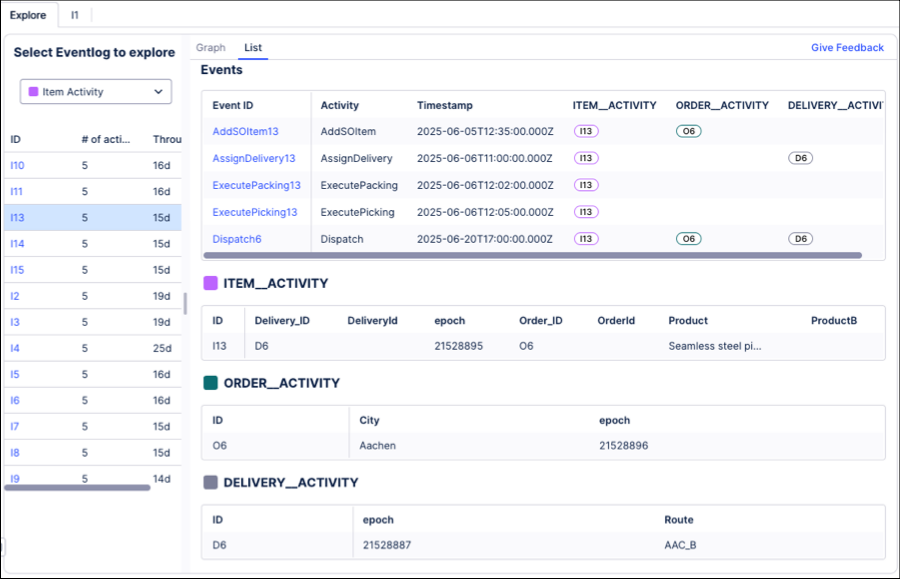Open the Dispatch6 event details
900x579 pixels.
click(x=236, y=239)
